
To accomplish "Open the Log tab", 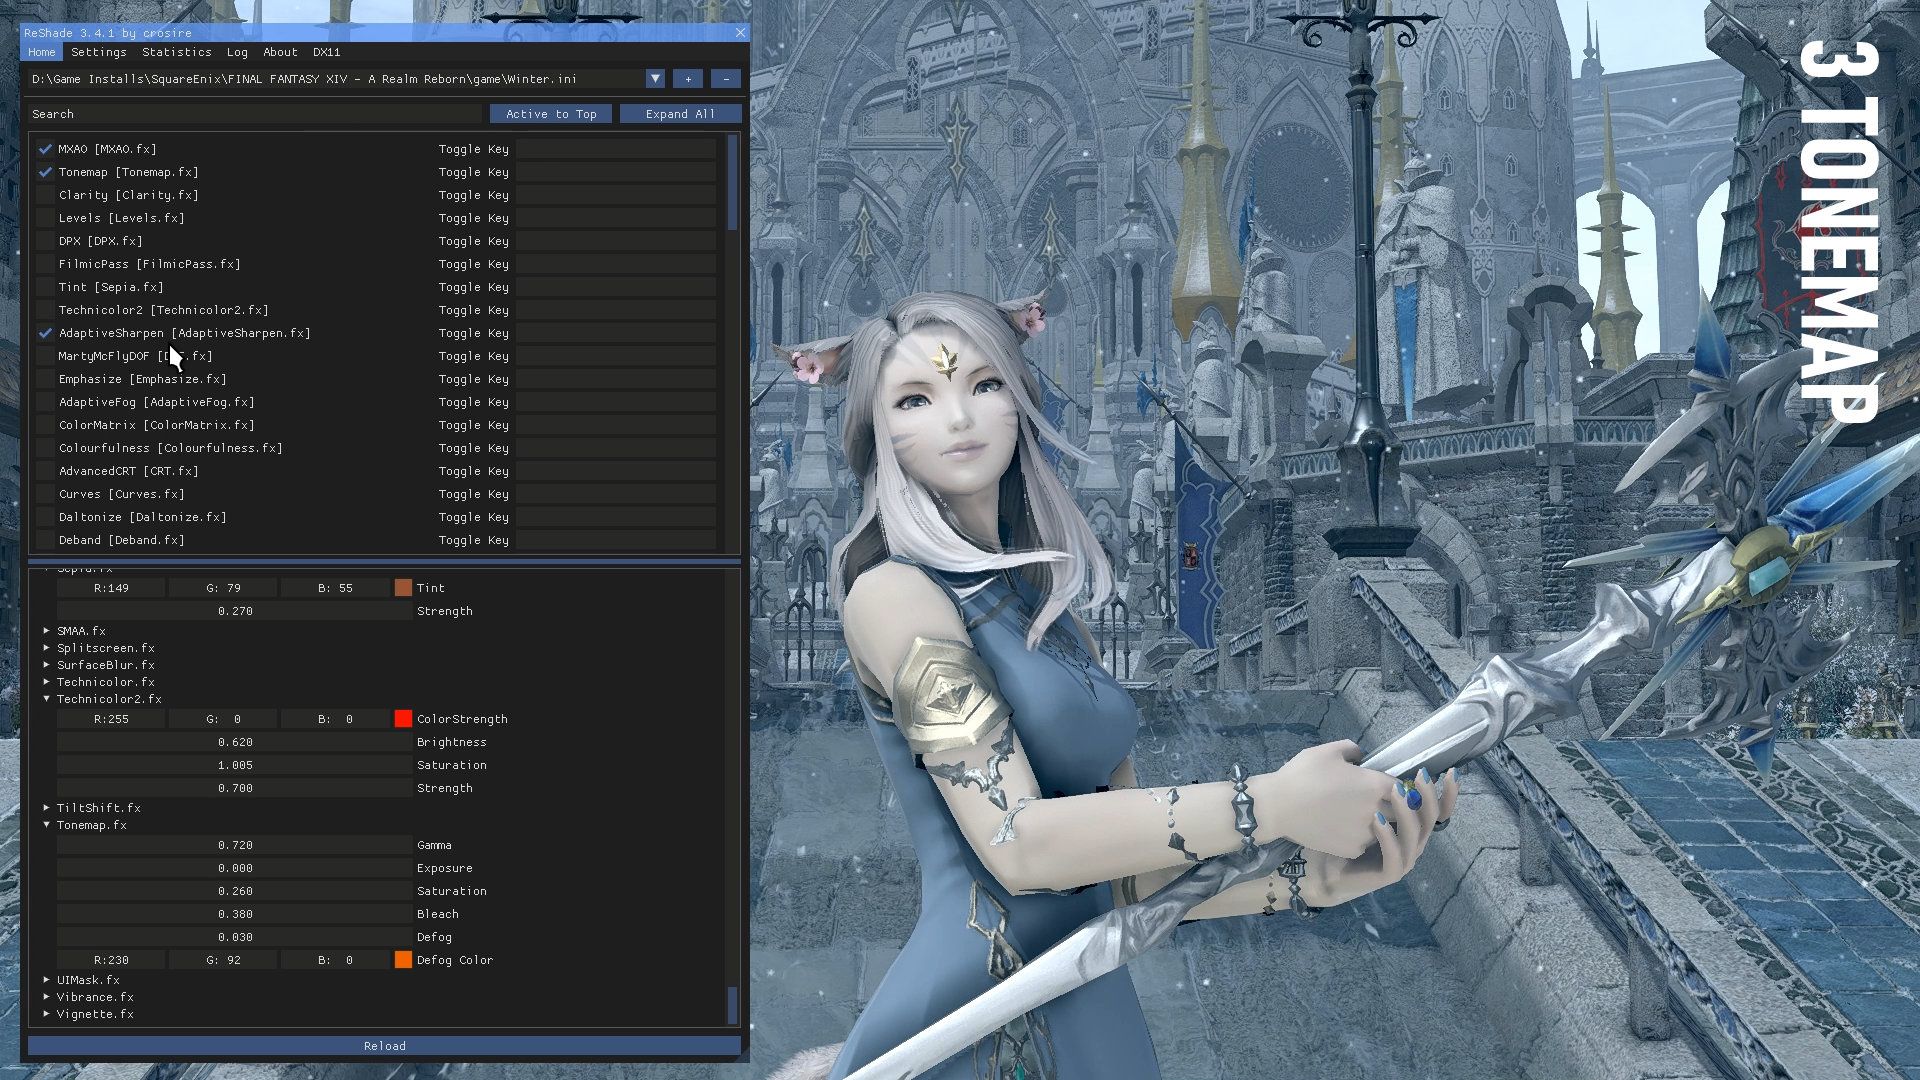I will click(237, 52).
